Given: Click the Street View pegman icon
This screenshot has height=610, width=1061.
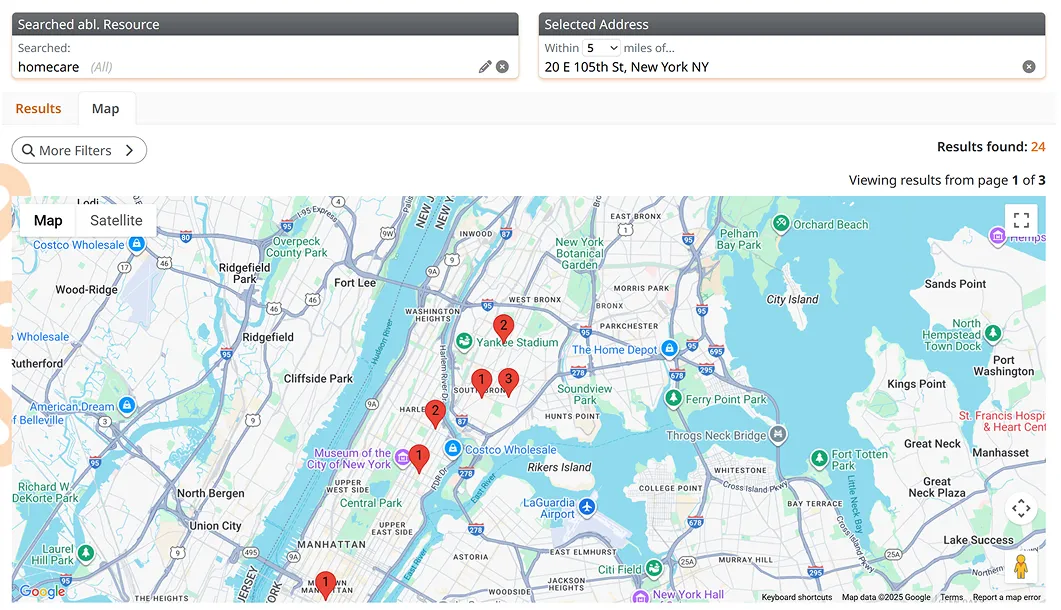Looking at the screenshot, I should [1021, 566].
